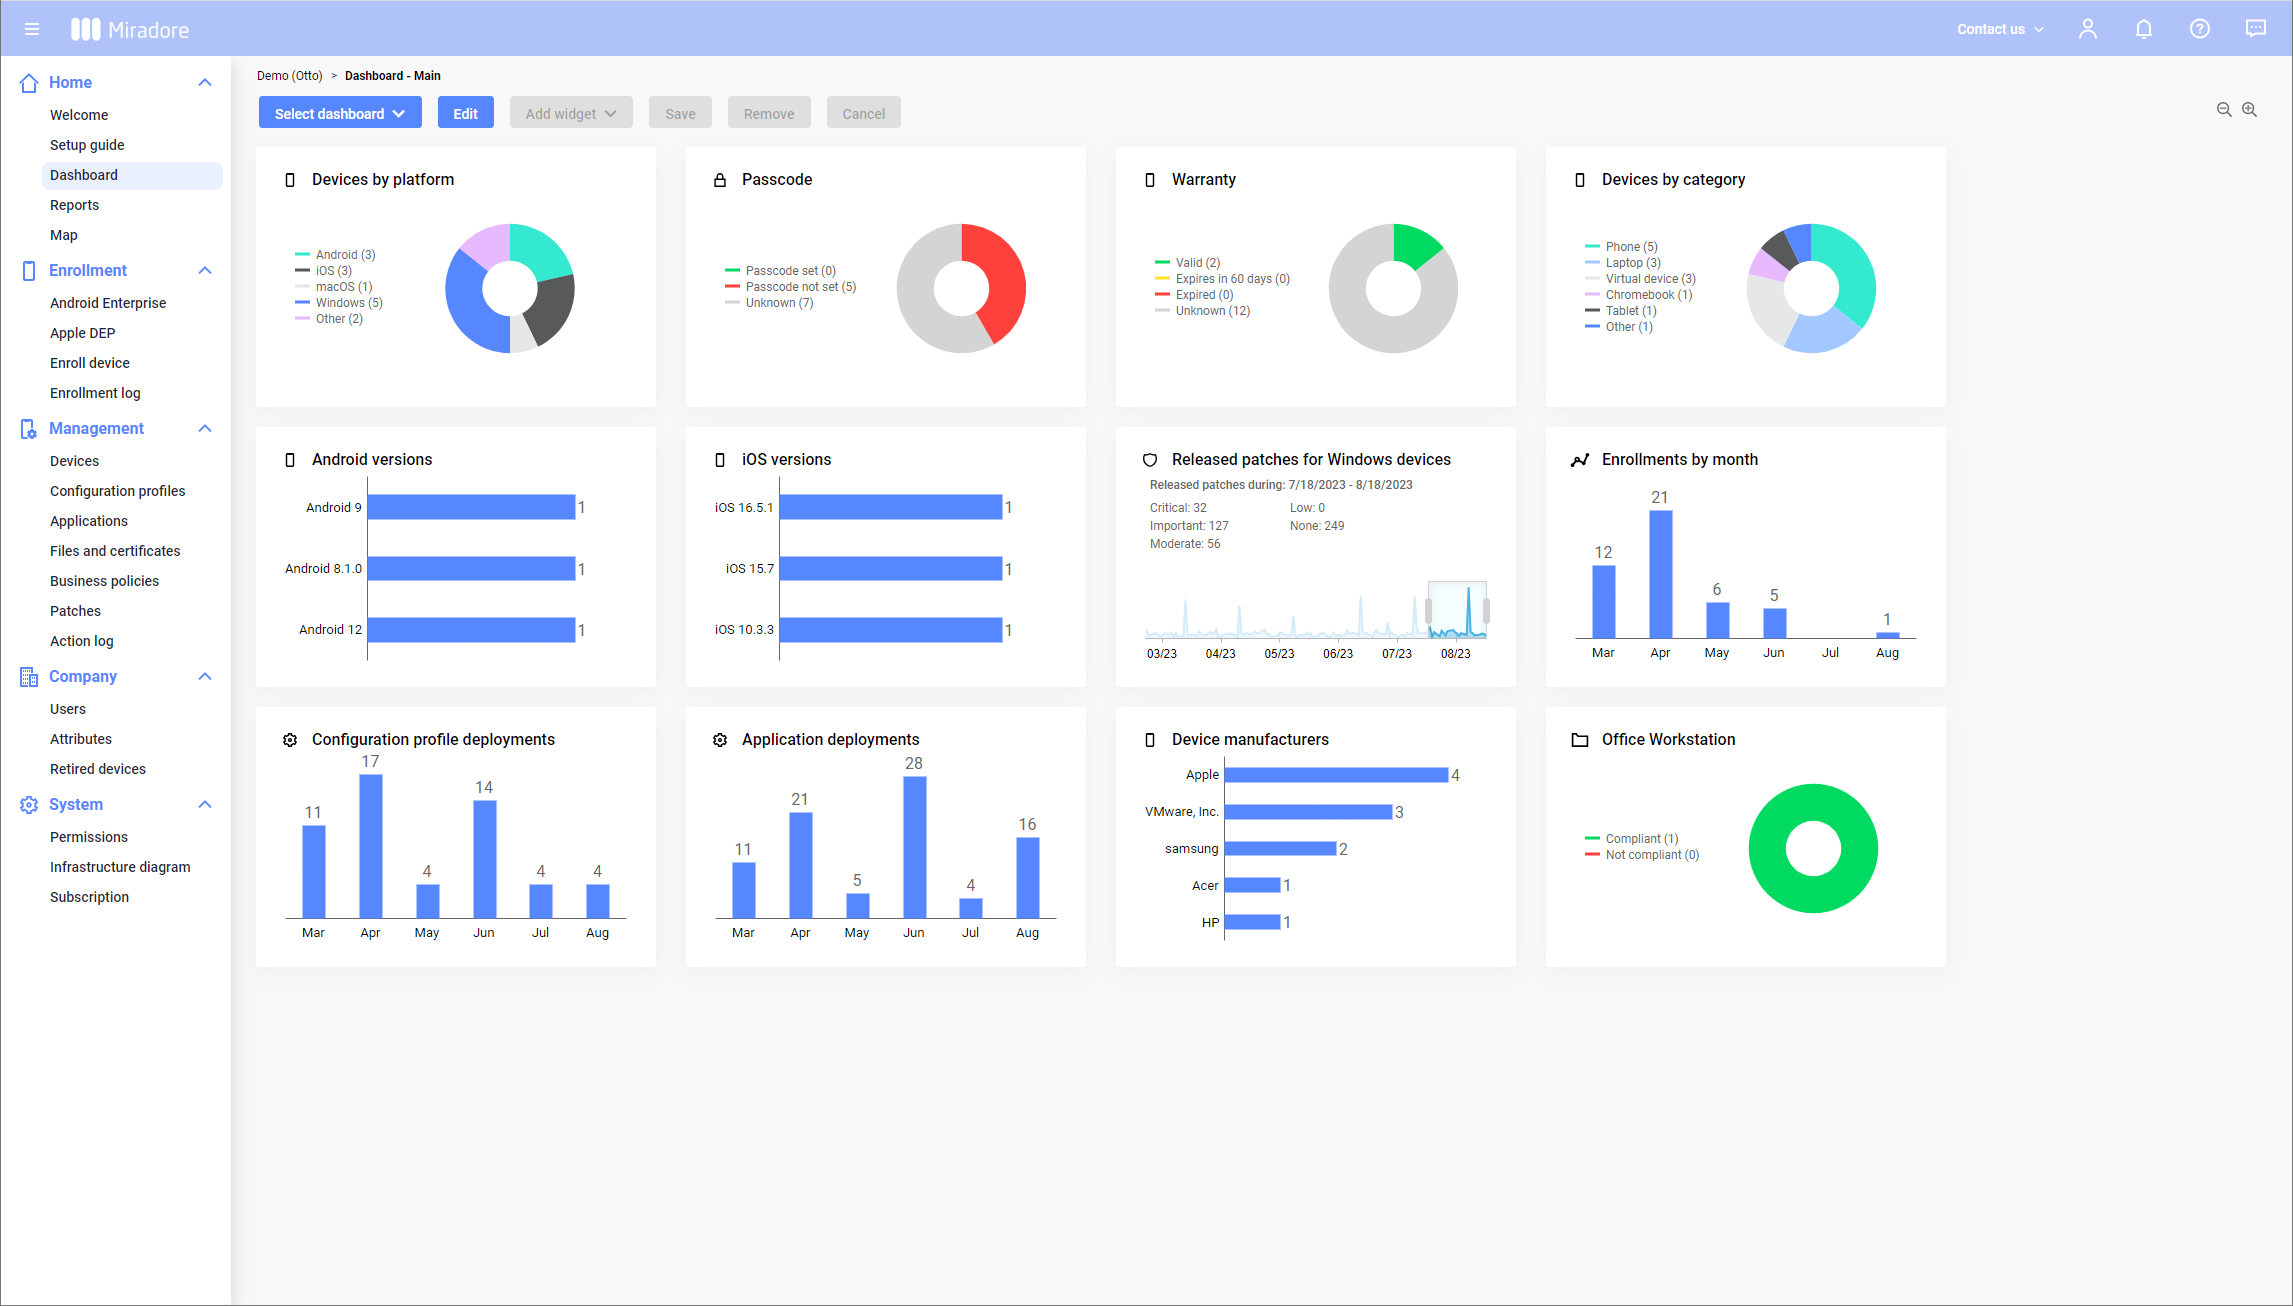Click the Devices by category mobile icon
This screenshot has height=1306, width=2293.
pos(1575,180)
